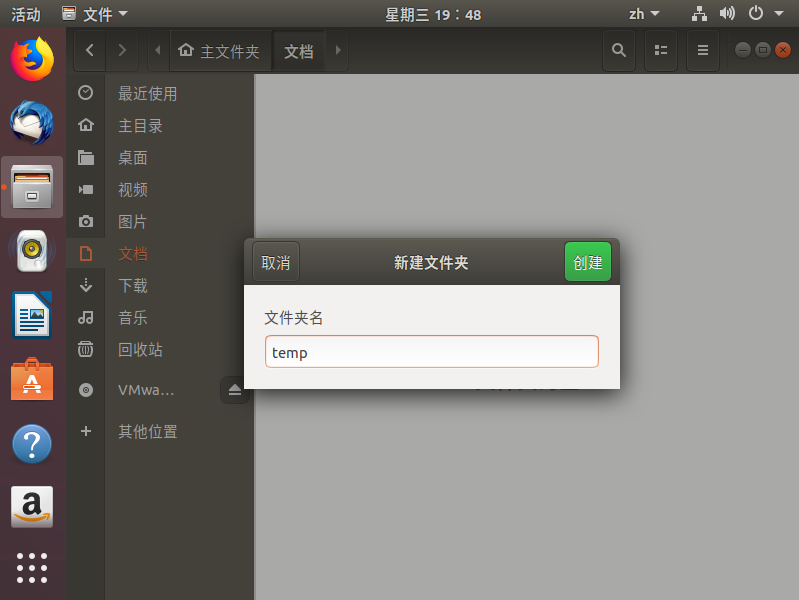Open 最近使用 in the sidebar
This screenshot has height=600, width=799.
[x=147, y=94]
